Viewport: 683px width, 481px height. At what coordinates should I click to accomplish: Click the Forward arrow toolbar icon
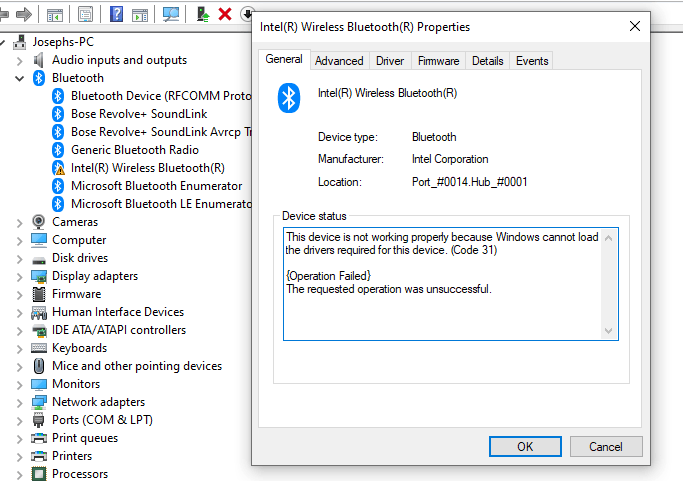24,14
